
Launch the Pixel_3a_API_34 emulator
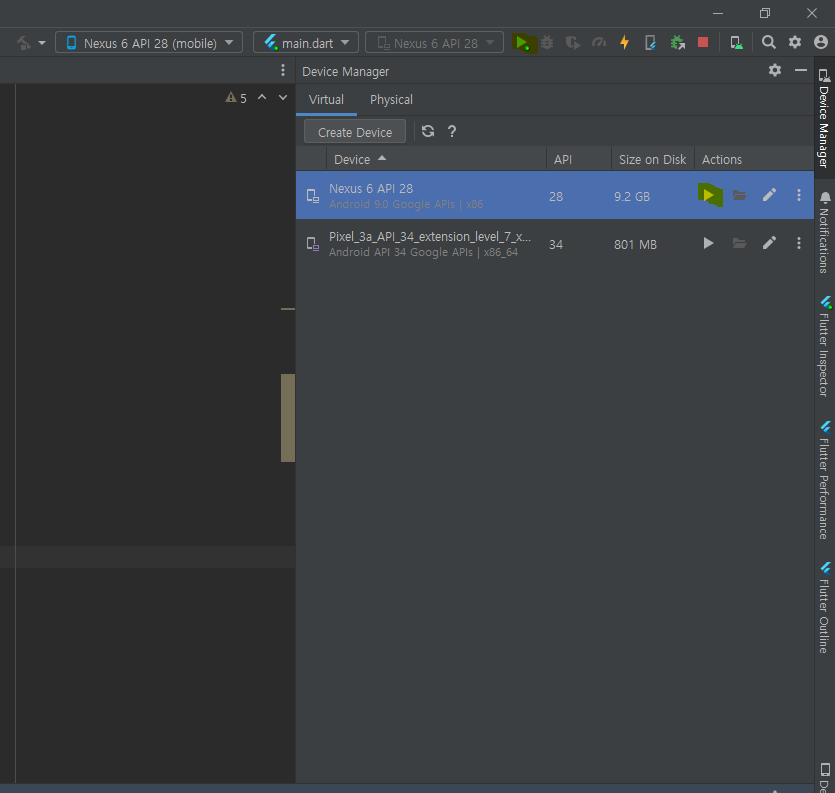click(708, 243)
